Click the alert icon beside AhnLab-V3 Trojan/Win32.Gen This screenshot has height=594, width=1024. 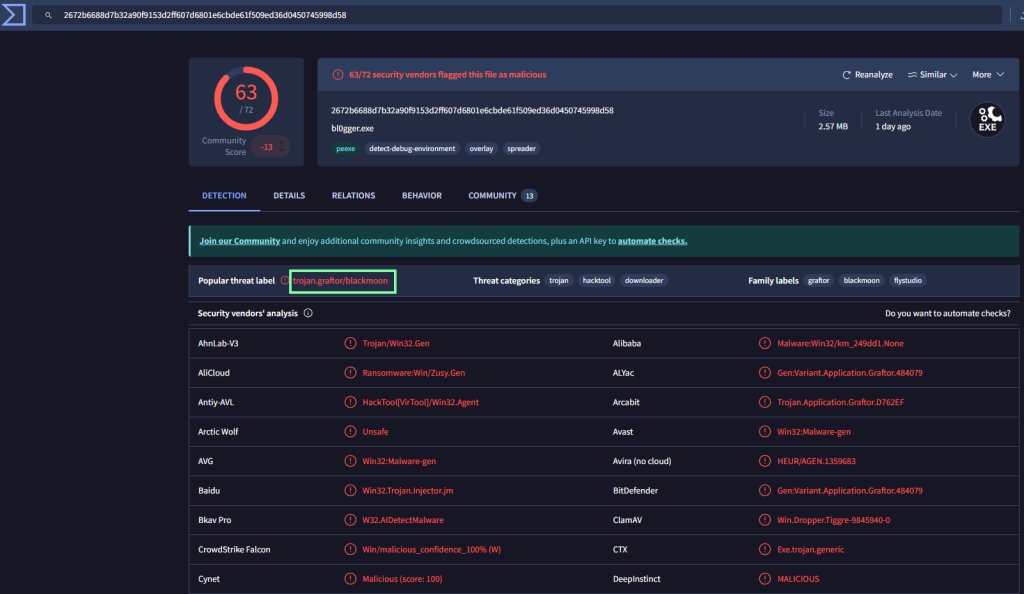click(350, 343)
